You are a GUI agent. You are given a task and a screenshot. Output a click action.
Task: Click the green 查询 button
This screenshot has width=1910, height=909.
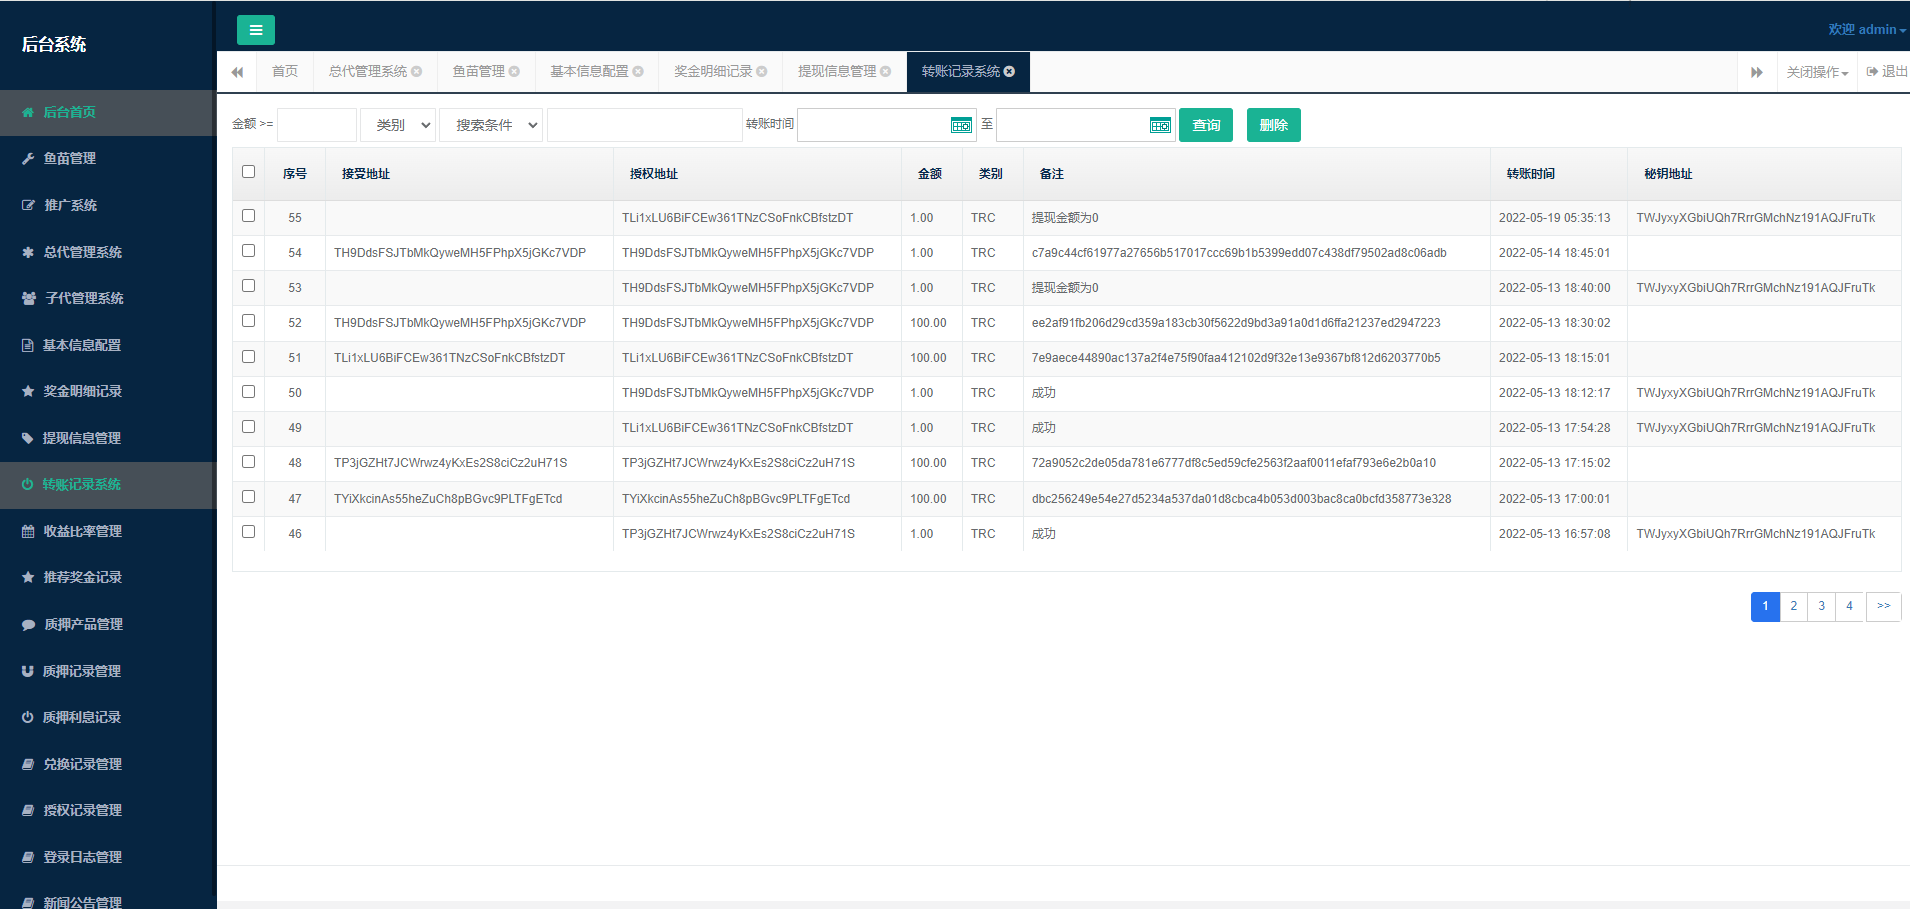1206,125
